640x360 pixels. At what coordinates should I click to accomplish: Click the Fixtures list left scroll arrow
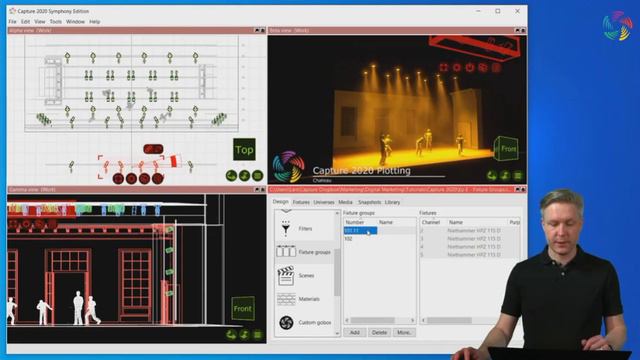tap(423, 320)
